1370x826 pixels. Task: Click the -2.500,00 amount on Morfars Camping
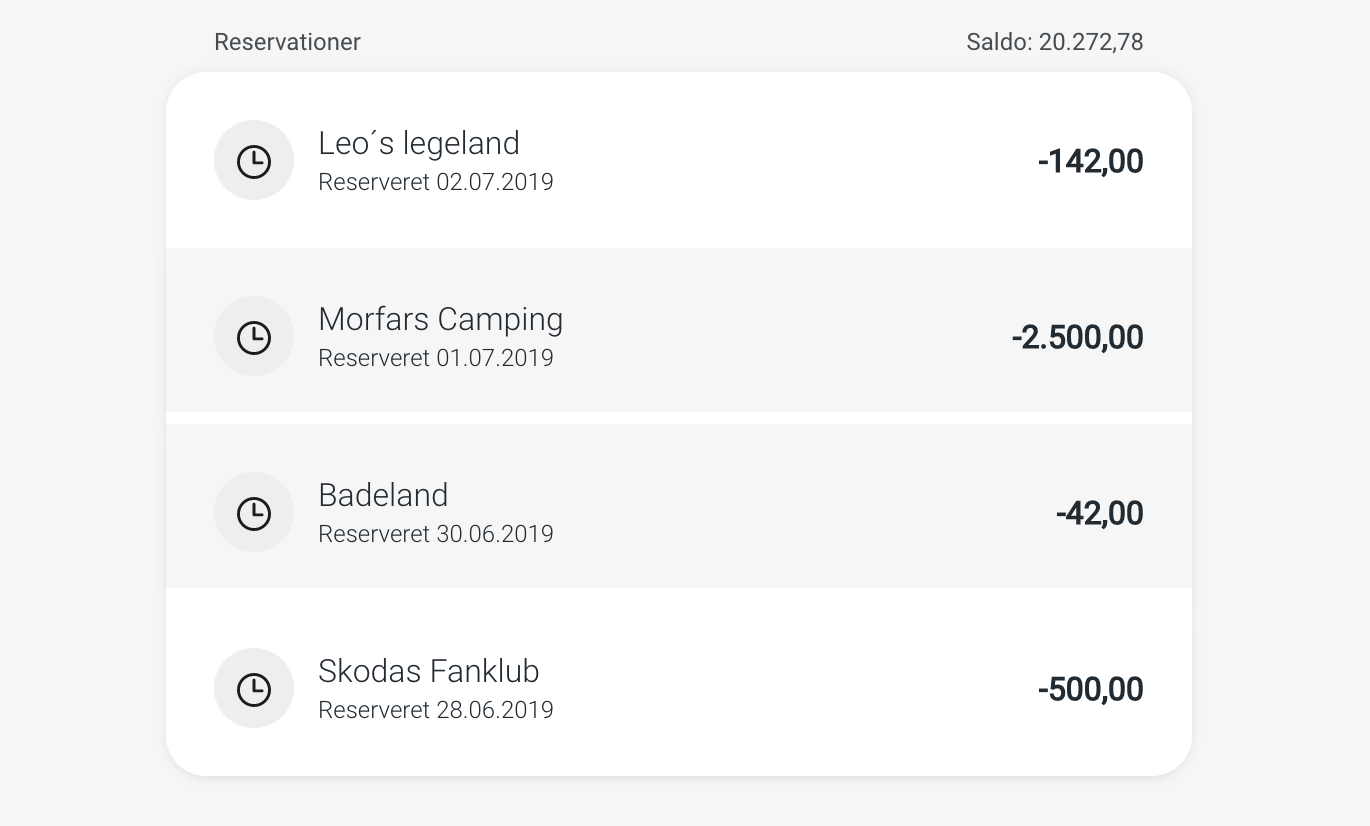coord(1076,336)
